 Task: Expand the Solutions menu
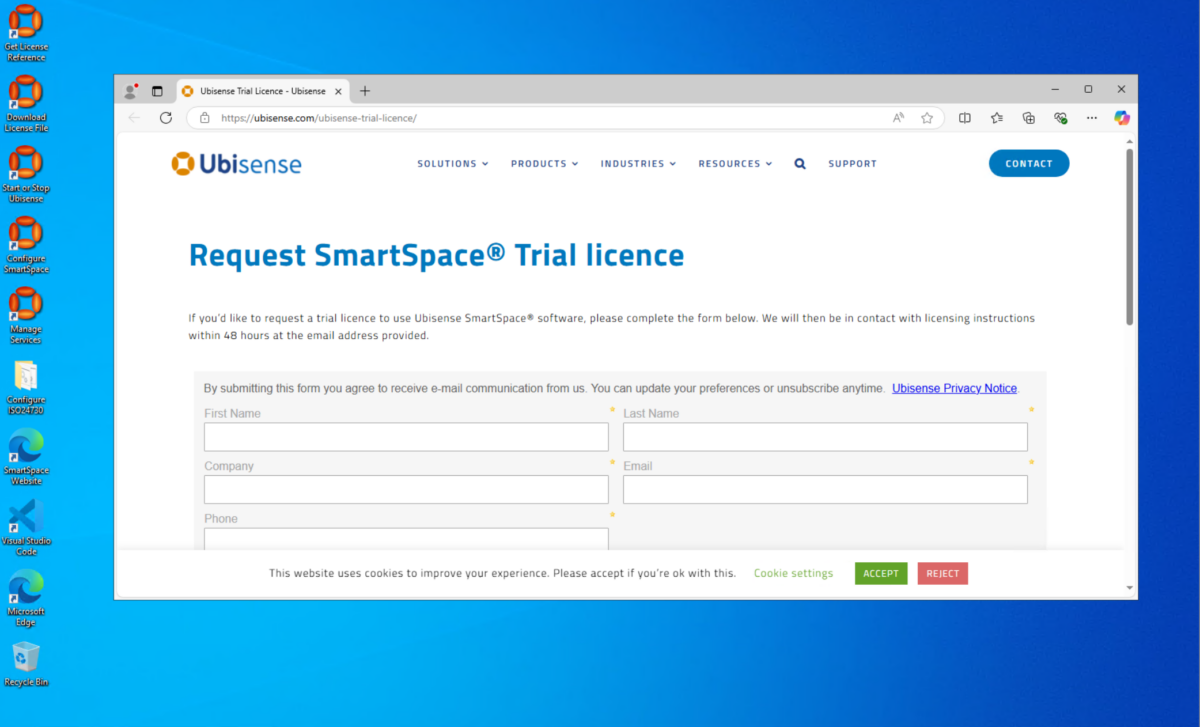453,164
